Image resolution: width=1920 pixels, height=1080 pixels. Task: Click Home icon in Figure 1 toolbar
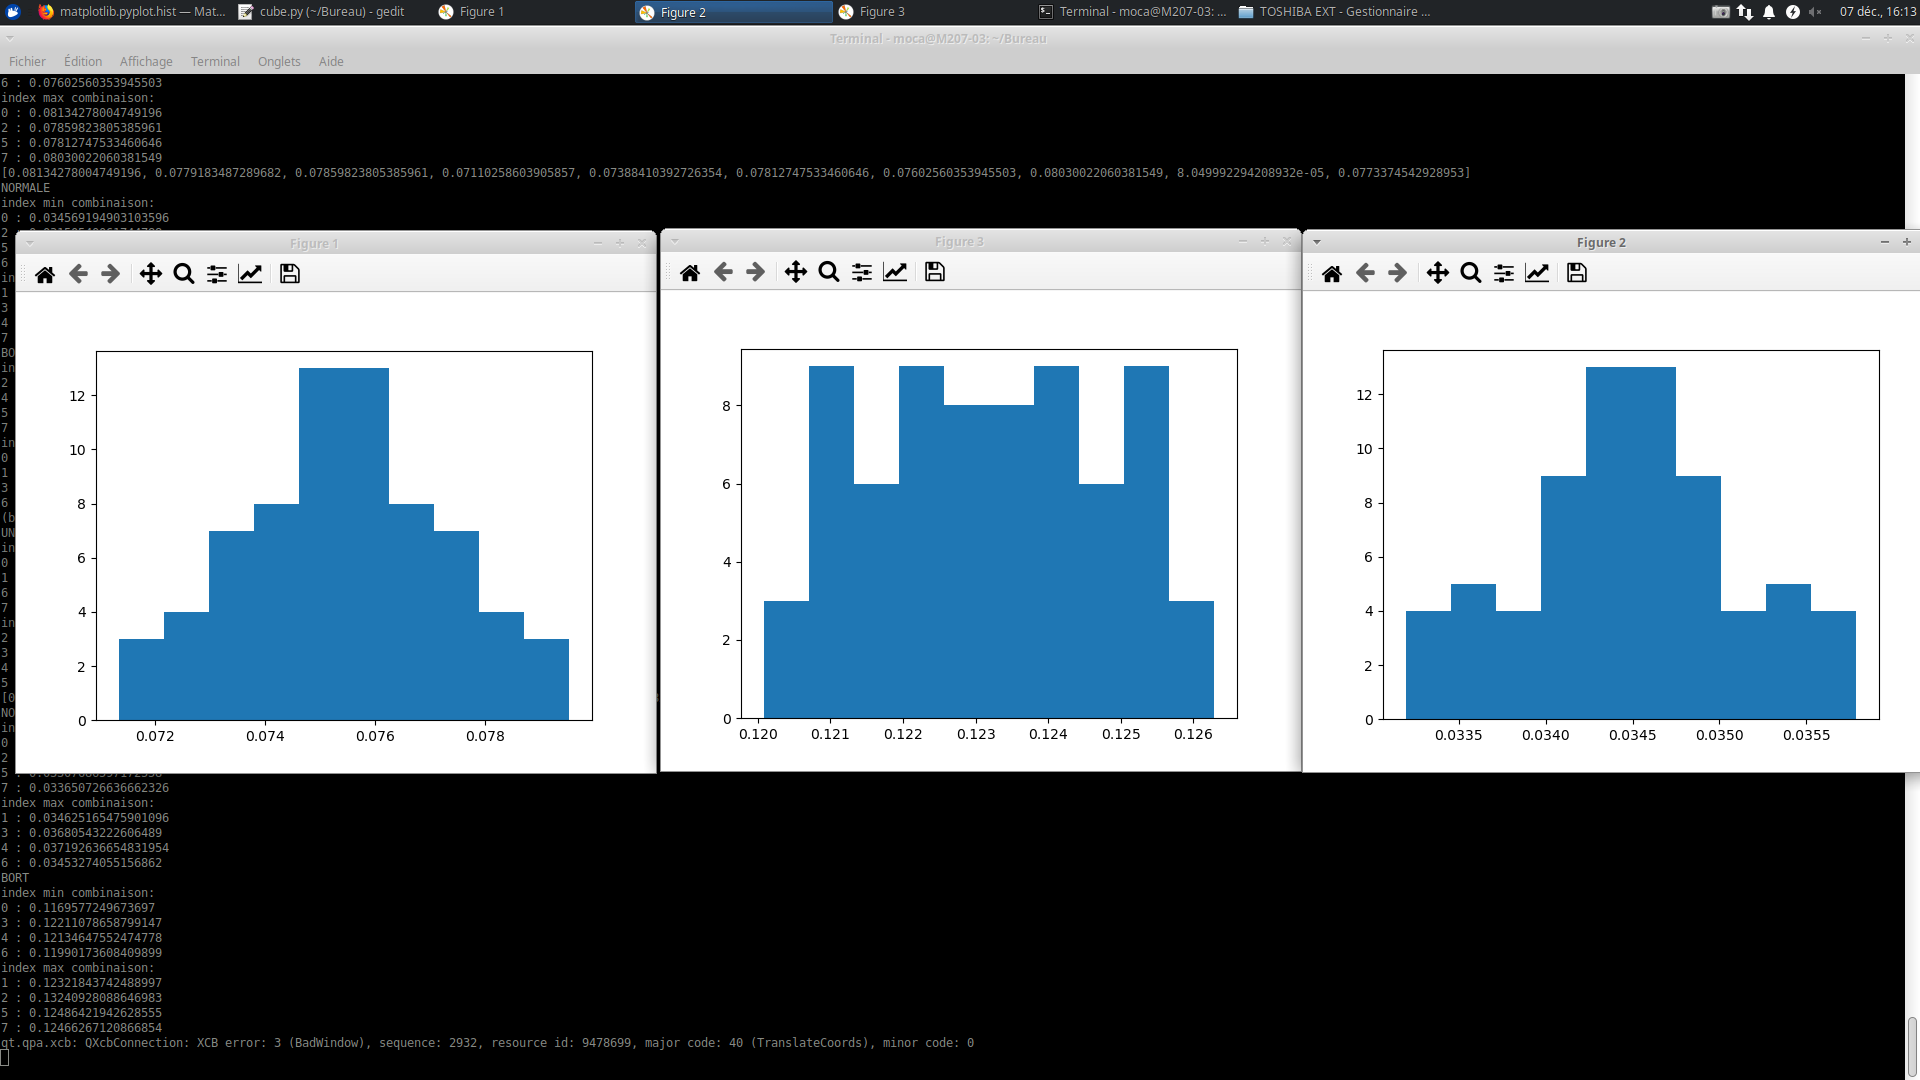pos(45,274)
